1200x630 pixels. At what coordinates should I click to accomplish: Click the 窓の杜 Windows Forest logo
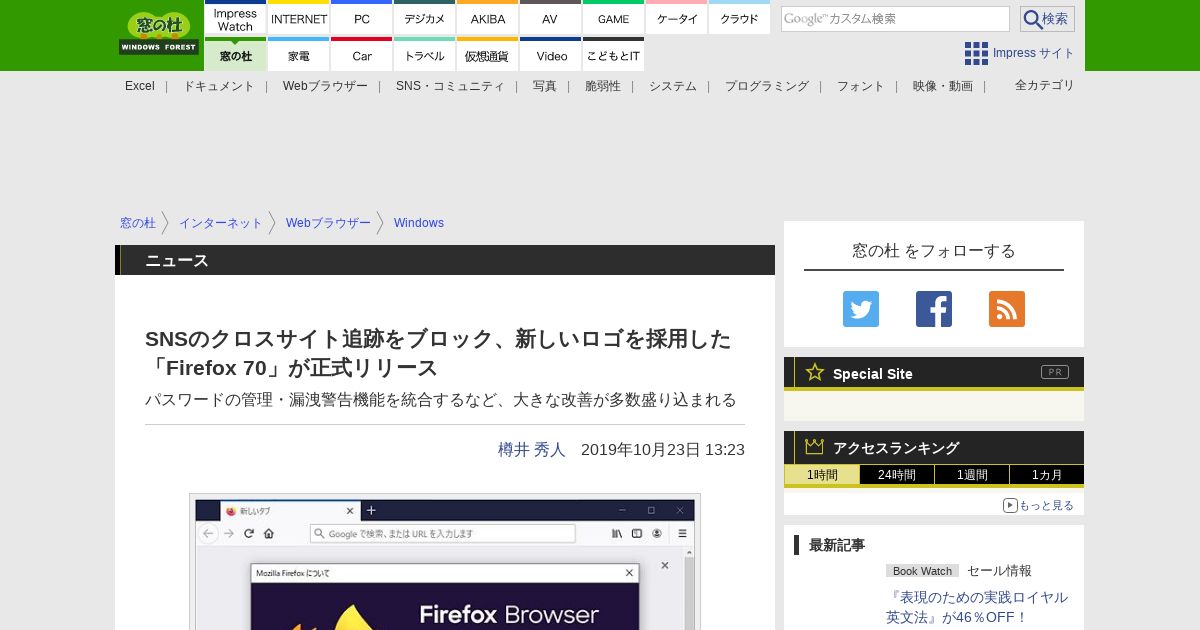[x=159, y=34]
